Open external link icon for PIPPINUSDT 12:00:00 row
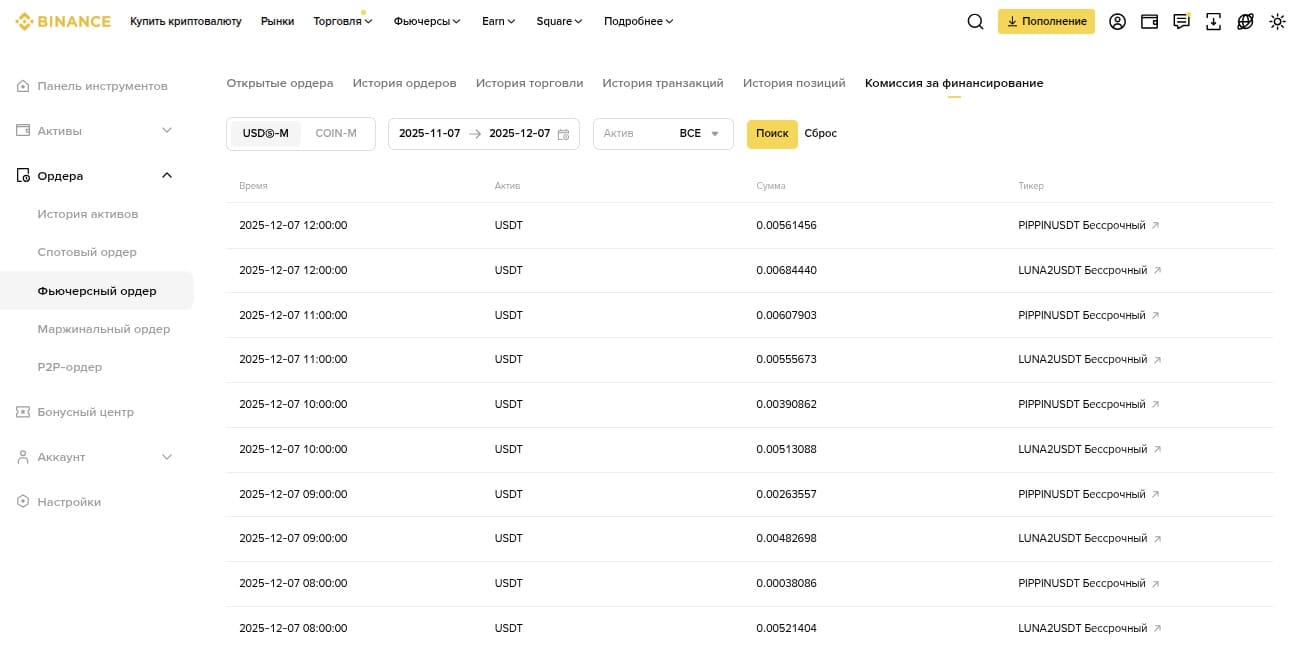The width and height of the screenshot is (1304, 648). pos(1156,226)
